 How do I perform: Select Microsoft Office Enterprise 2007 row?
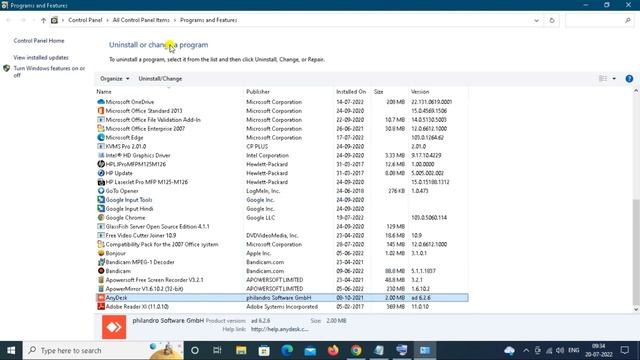point(282,129)
